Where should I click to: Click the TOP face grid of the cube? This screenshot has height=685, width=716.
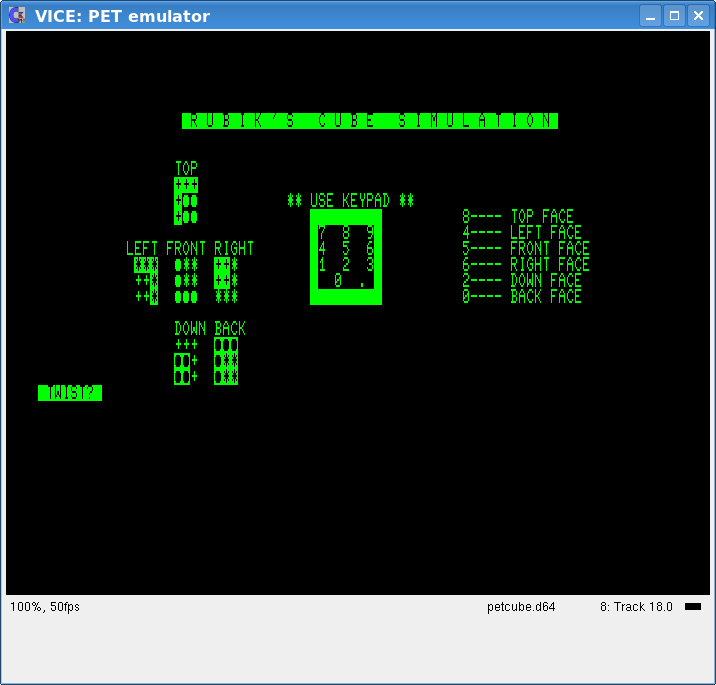point(186,201)
